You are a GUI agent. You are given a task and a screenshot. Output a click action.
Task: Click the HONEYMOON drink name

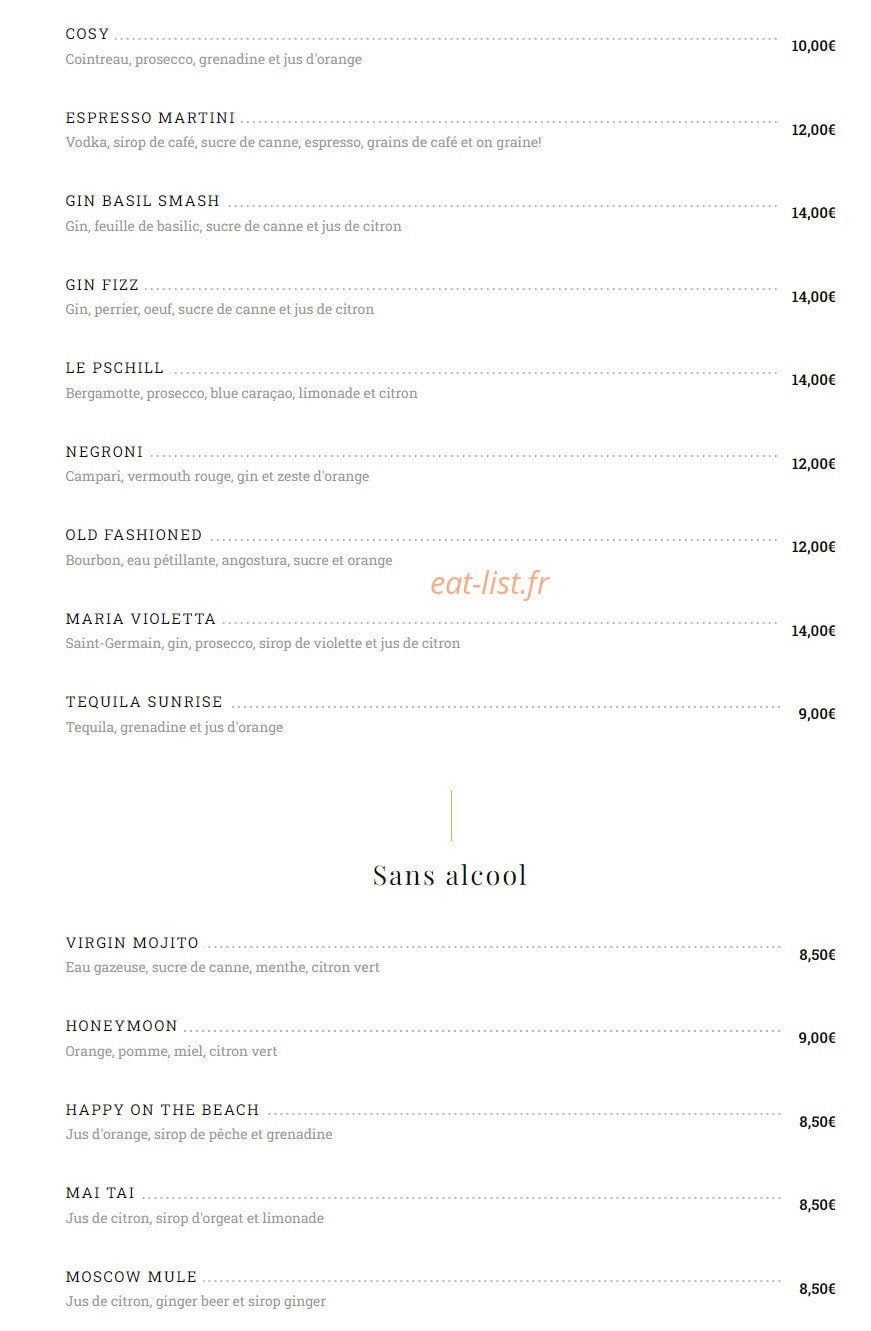pos(121,1026)
